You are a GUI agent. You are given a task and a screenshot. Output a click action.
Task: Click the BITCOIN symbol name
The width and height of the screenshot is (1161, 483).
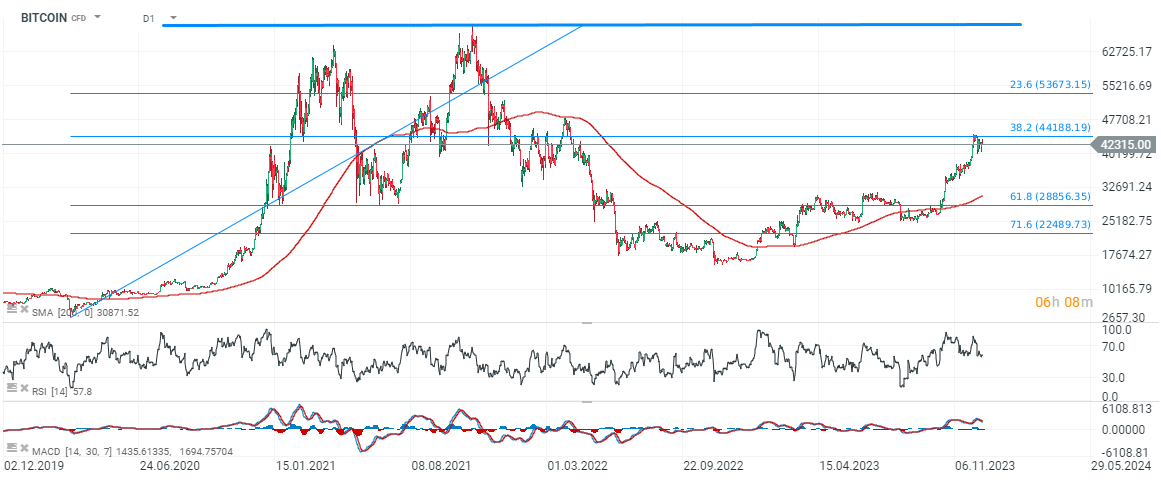pos(44,17)
